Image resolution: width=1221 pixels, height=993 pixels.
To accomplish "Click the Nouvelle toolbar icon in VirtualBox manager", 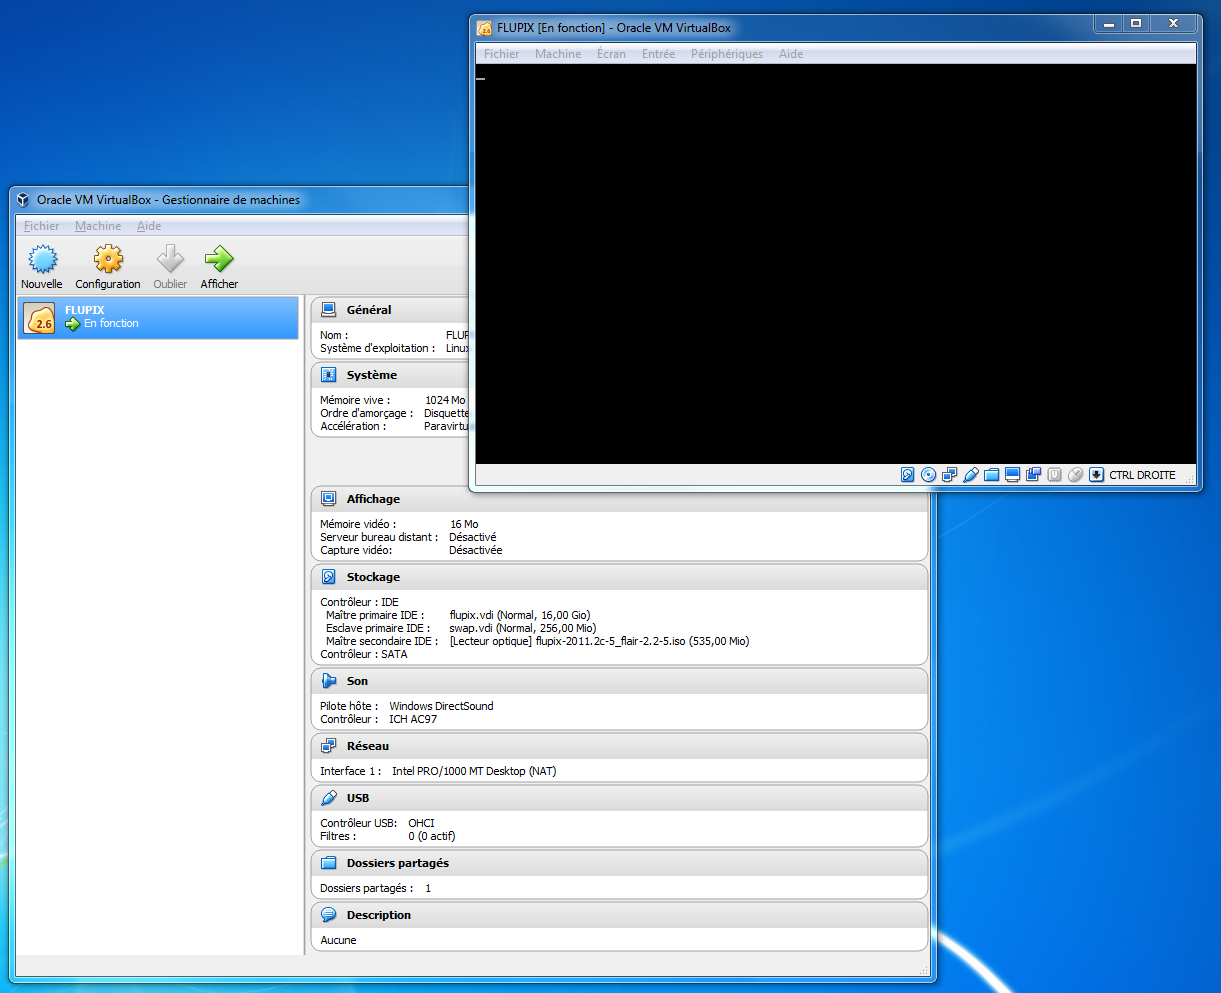I will [42, 260].
